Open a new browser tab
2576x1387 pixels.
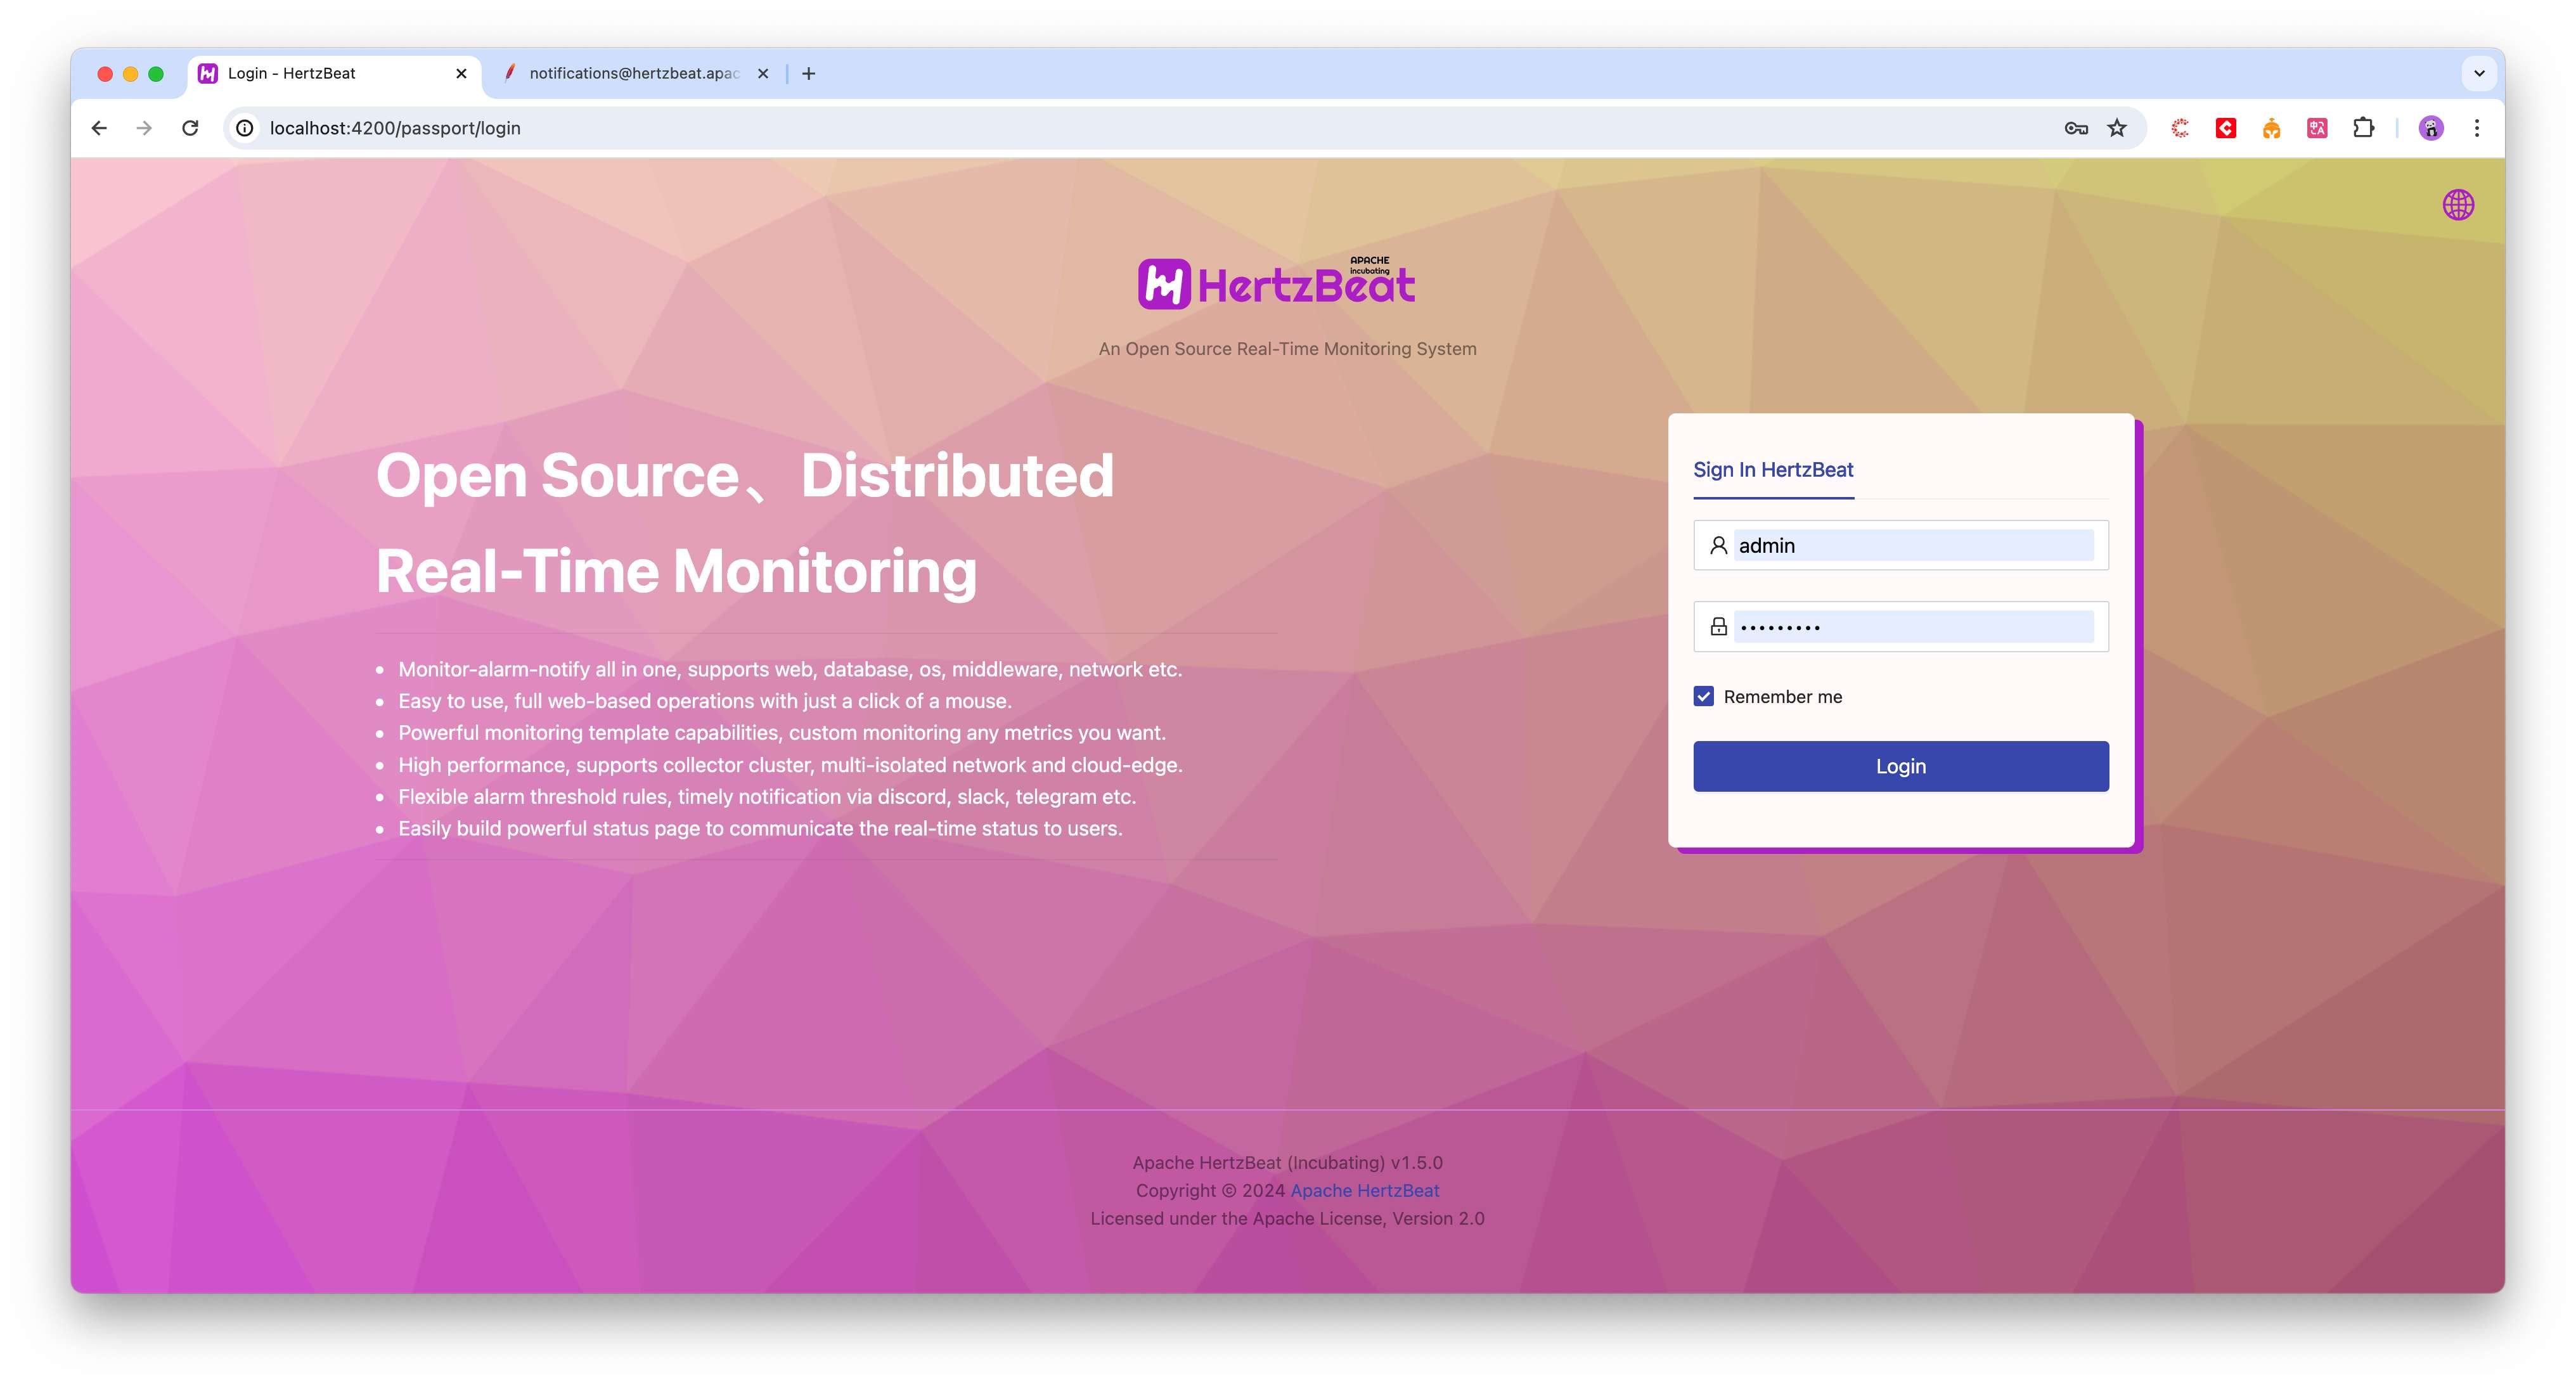click(809, 73)
